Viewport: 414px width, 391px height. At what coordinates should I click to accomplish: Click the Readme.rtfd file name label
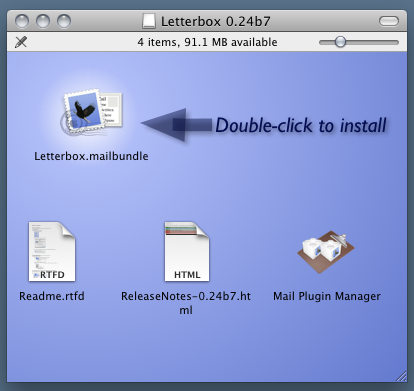tap(52, 296)
